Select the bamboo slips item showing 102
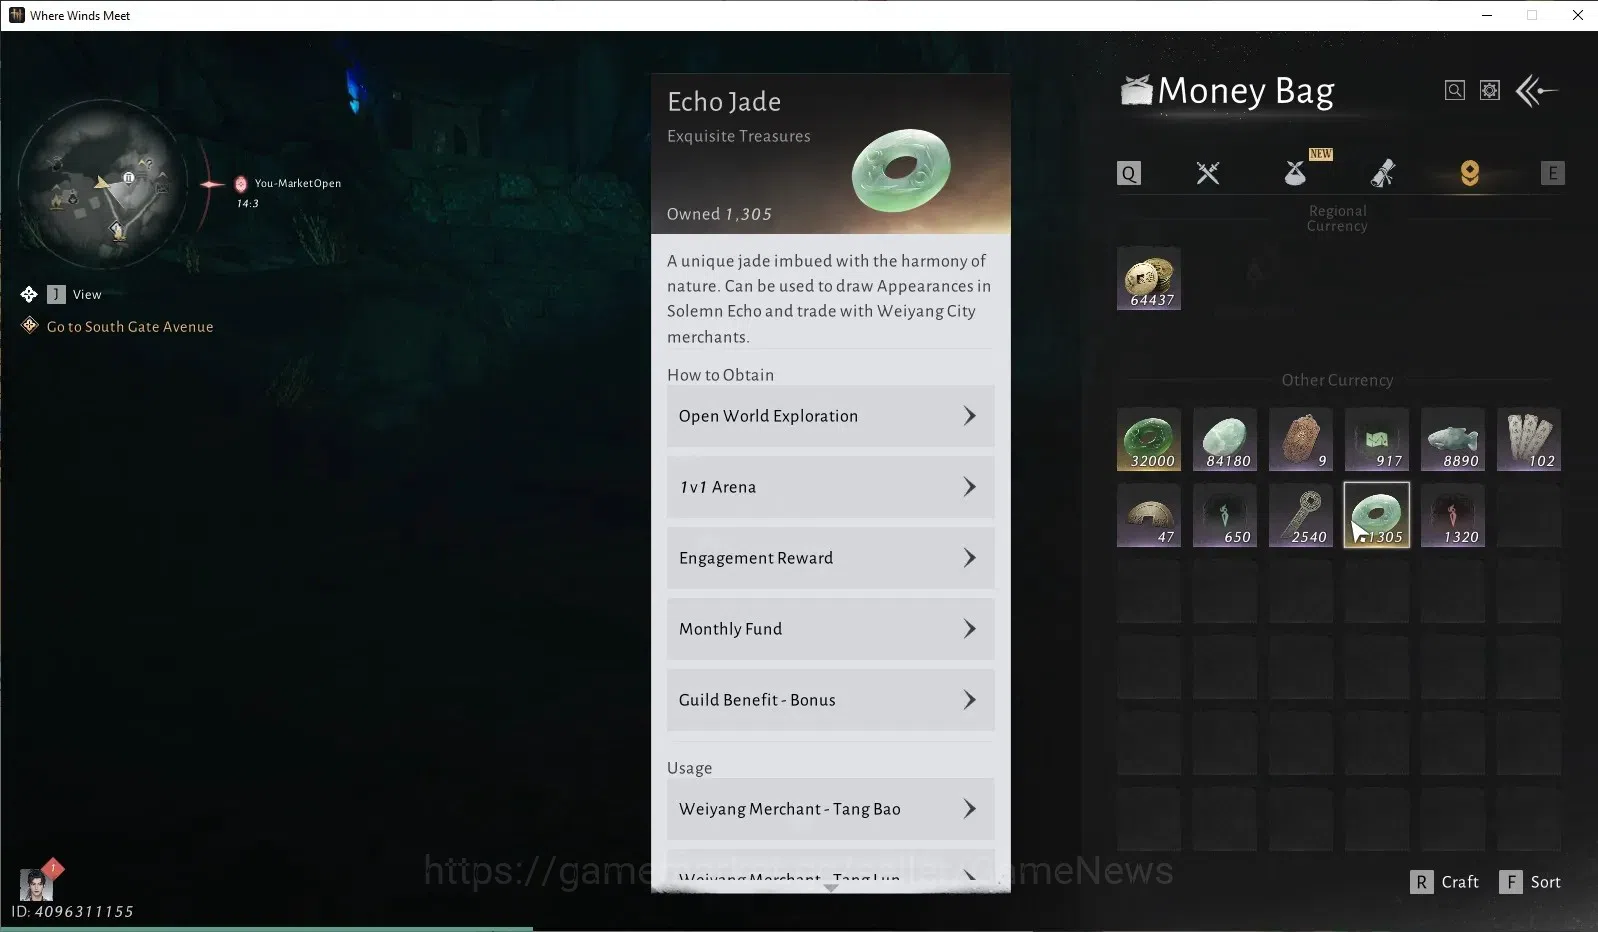1598x932 pixels. point(1529,439)
